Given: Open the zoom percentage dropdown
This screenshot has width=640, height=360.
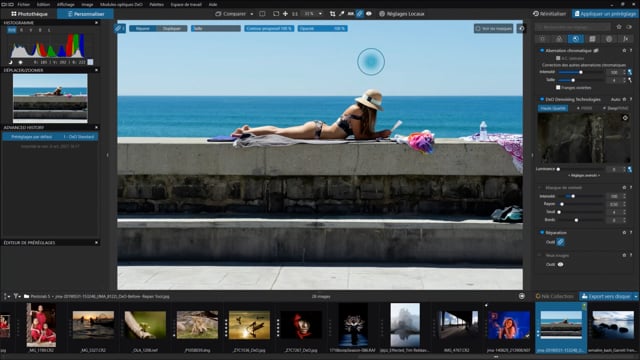Looking at the screenshot, I should click(x=320, y=14).
